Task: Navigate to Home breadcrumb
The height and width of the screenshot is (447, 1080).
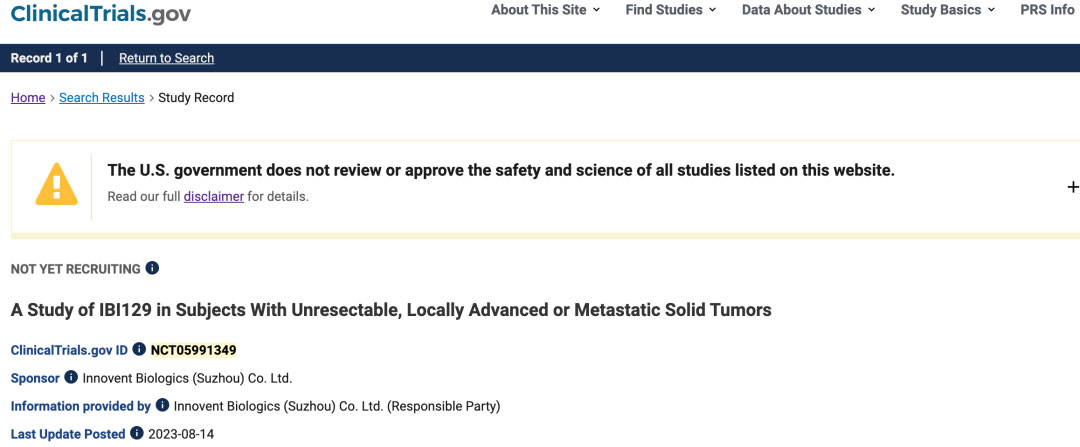Action: 28,98
